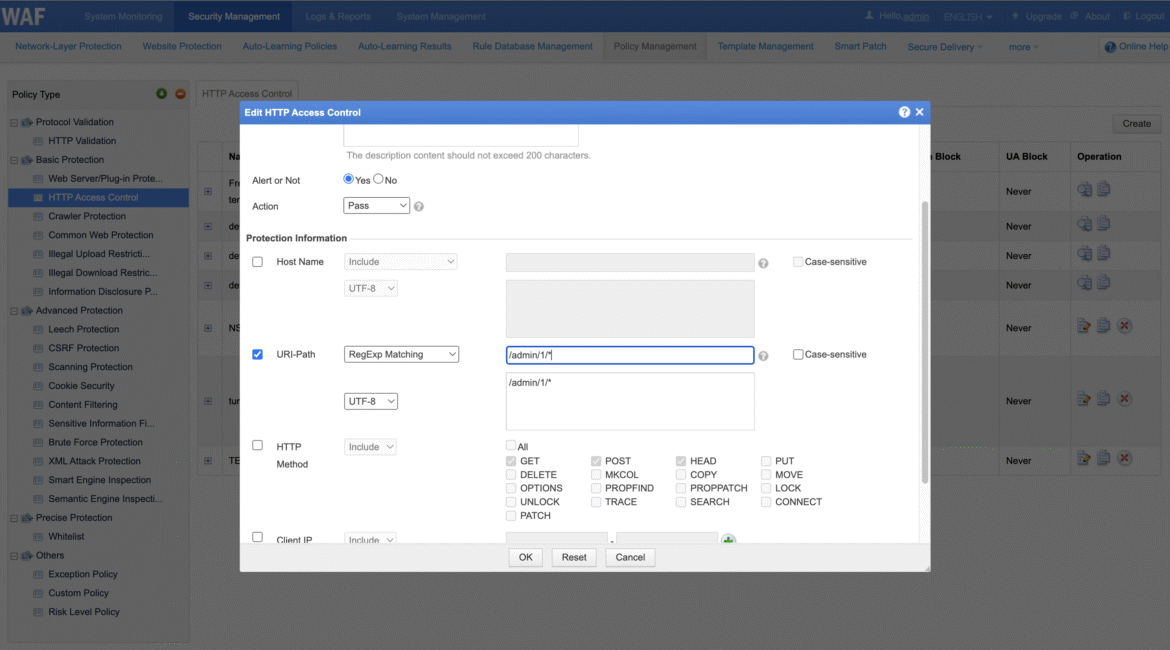Click the green plus icon beside Client IP

click(728, 538)
